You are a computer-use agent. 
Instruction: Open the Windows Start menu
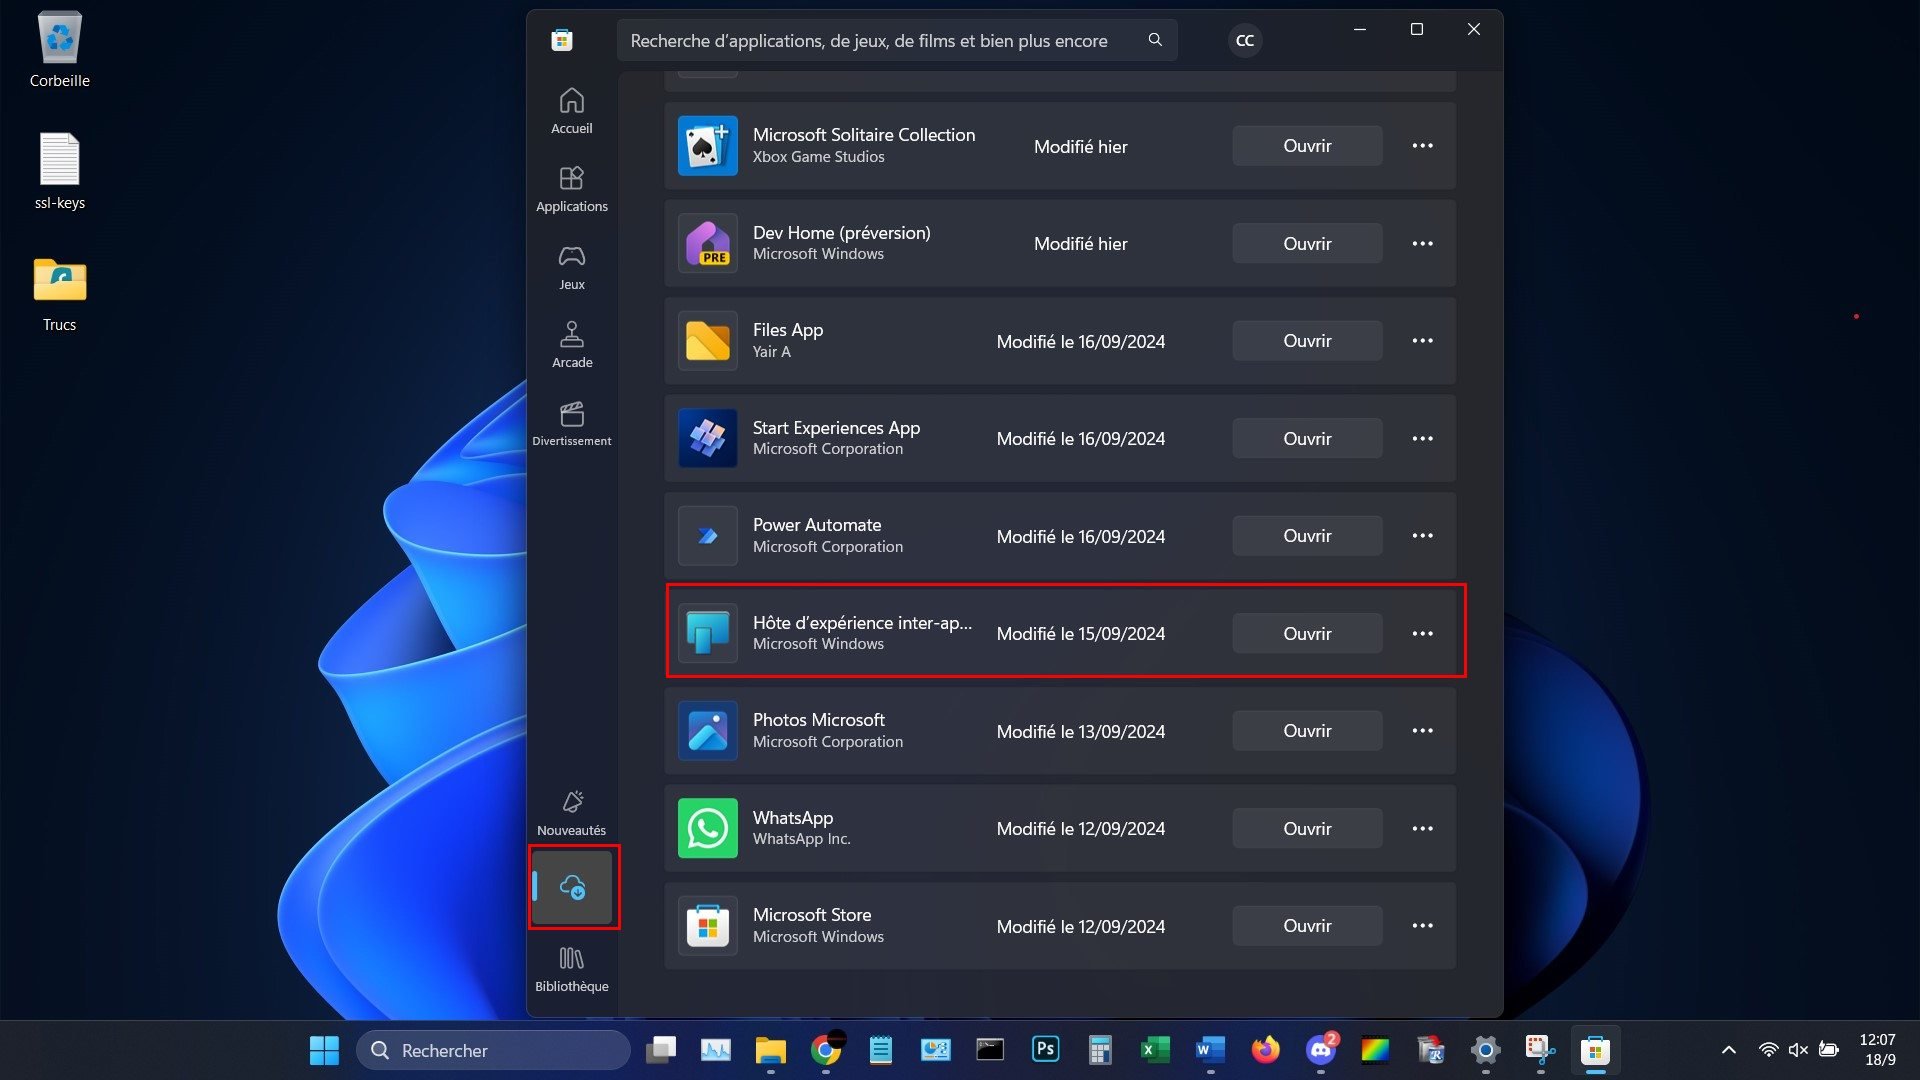[x=324, y=1050]
